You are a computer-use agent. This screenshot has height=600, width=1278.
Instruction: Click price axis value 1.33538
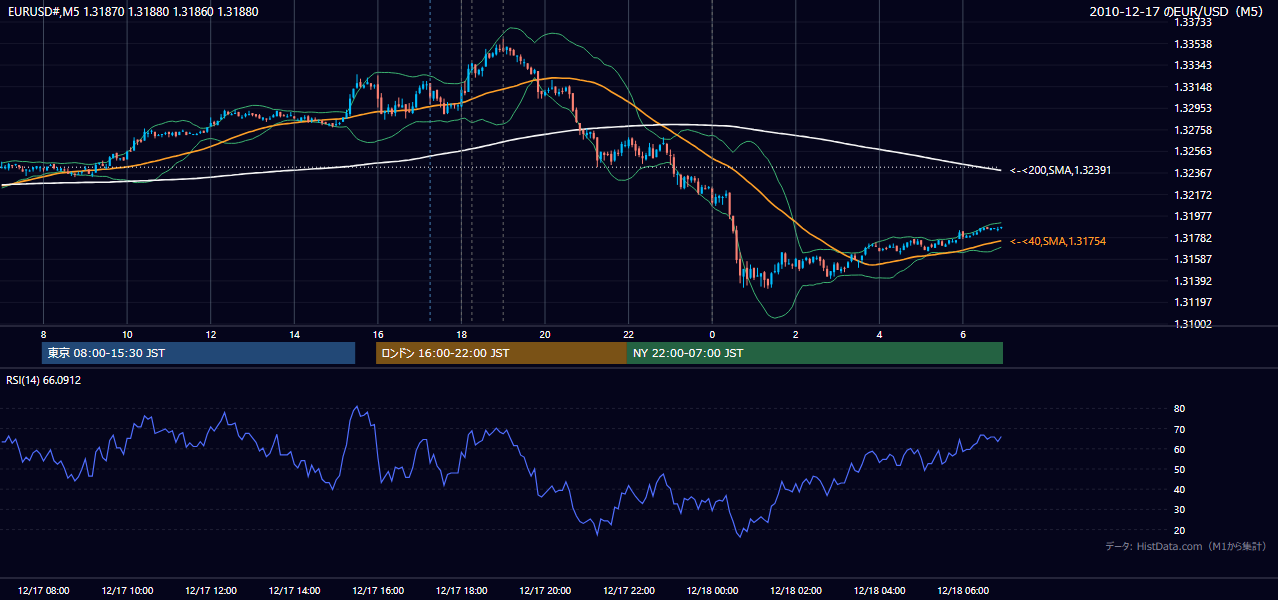[1192, 44]
